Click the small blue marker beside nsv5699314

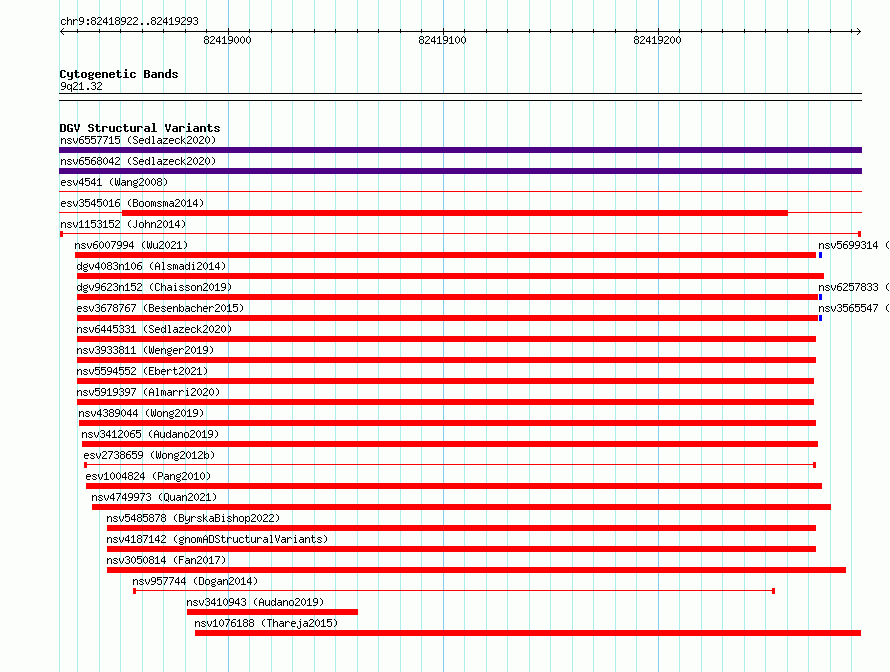[820, 255]
